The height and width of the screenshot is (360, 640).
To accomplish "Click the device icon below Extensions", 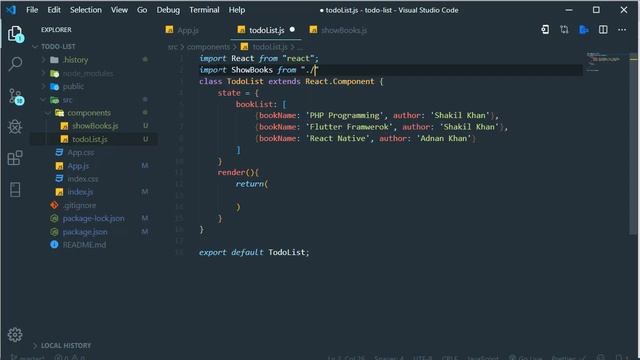I will coord(16,189).
